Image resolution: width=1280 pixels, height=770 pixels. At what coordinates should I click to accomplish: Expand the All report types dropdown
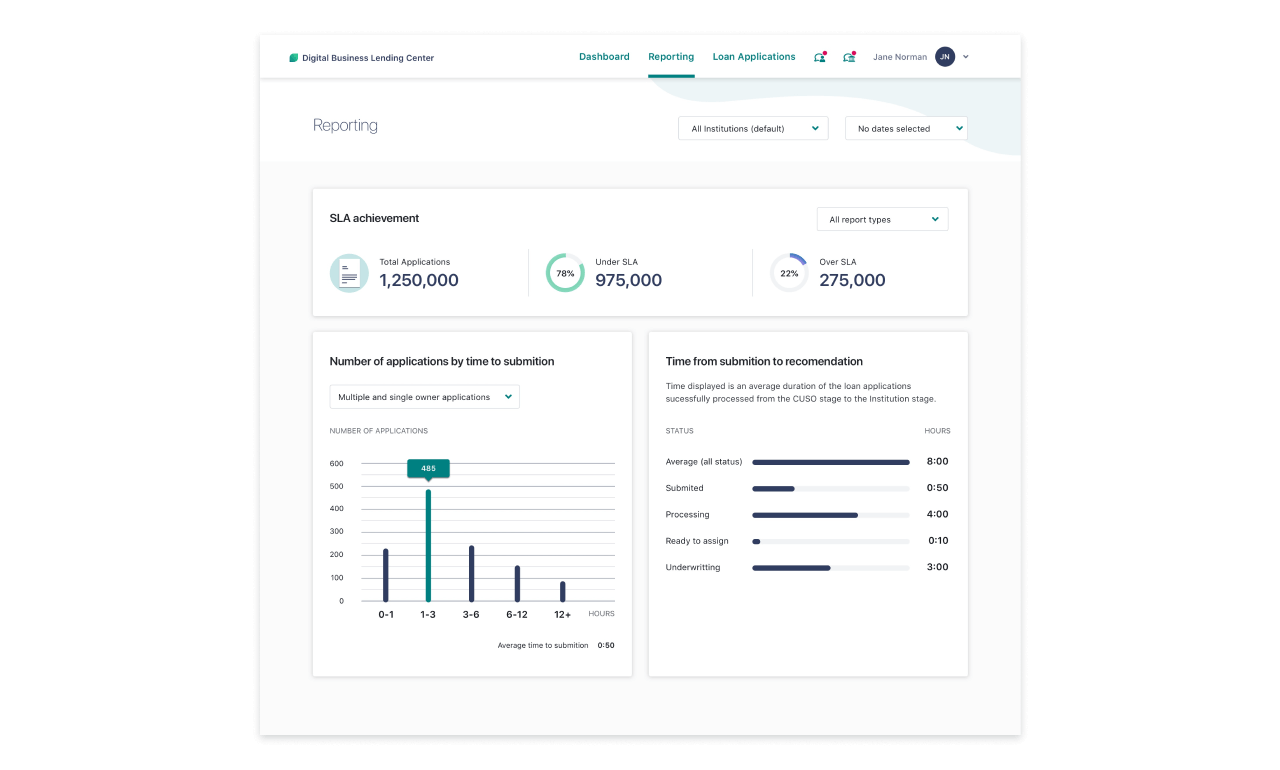(x=882, y=219)
